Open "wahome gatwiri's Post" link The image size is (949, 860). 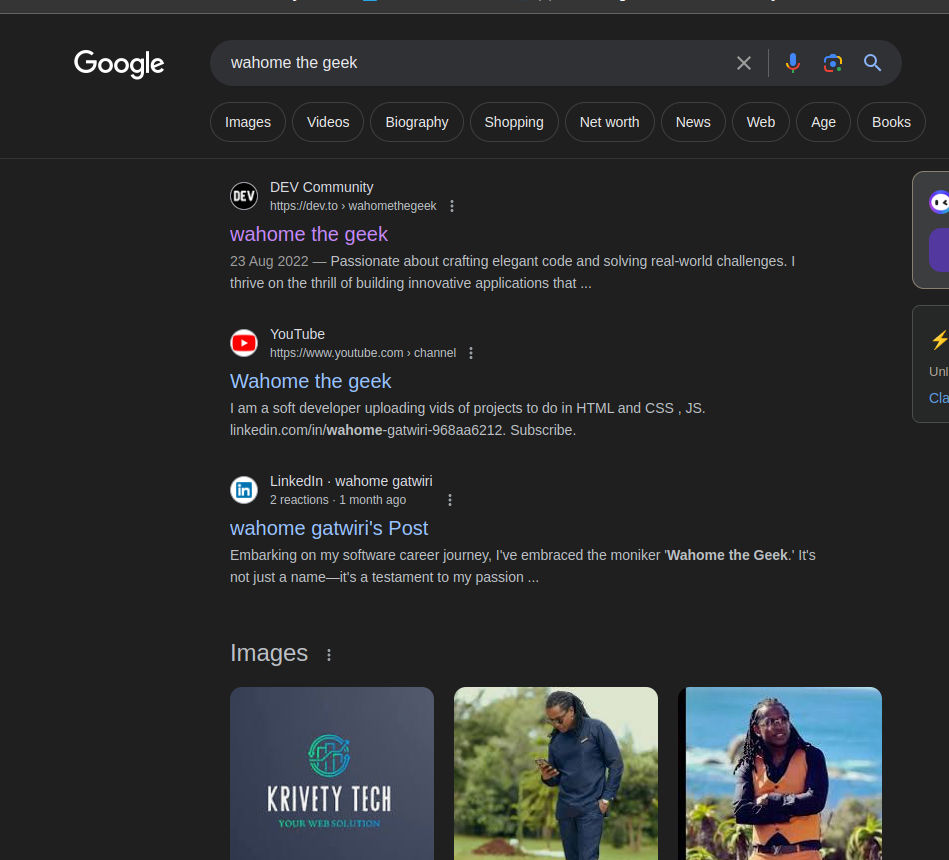(x=329, y=528)
